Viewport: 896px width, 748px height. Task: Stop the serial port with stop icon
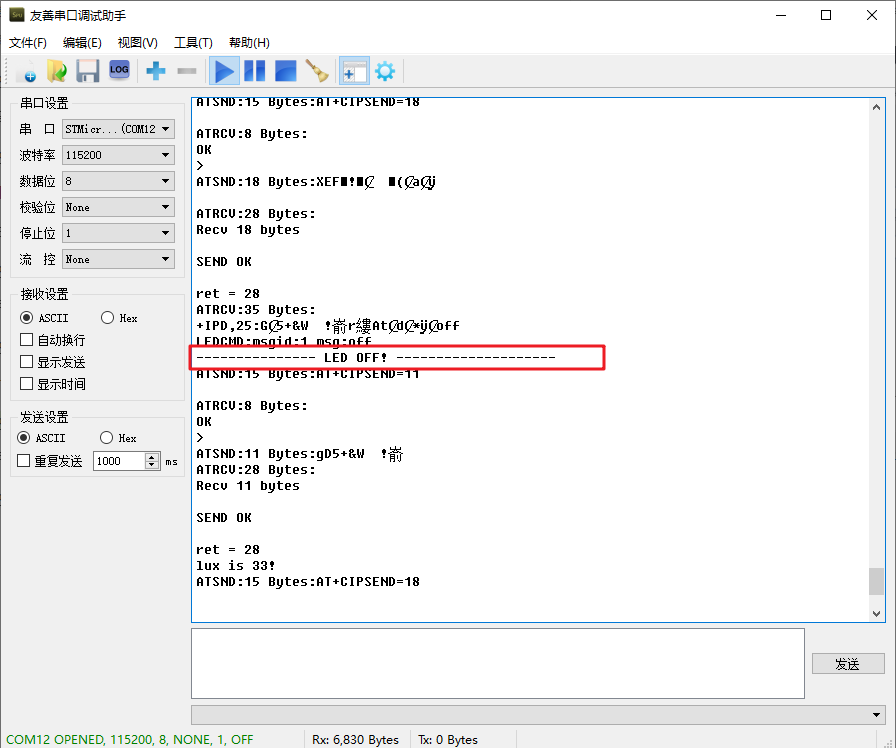286,71
